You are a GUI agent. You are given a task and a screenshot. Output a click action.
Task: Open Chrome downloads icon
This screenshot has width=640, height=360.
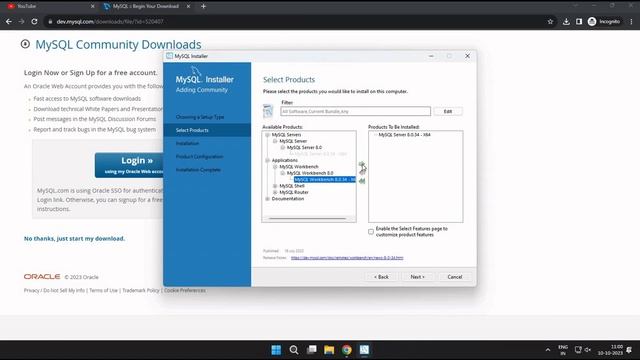566,21
